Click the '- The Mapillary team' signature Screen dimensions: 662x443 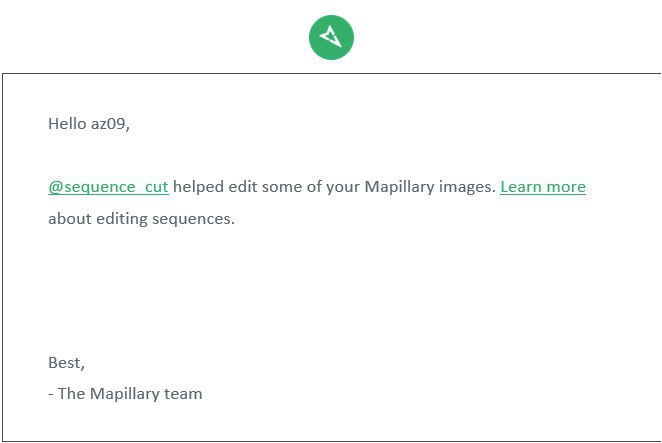[125, 394]
